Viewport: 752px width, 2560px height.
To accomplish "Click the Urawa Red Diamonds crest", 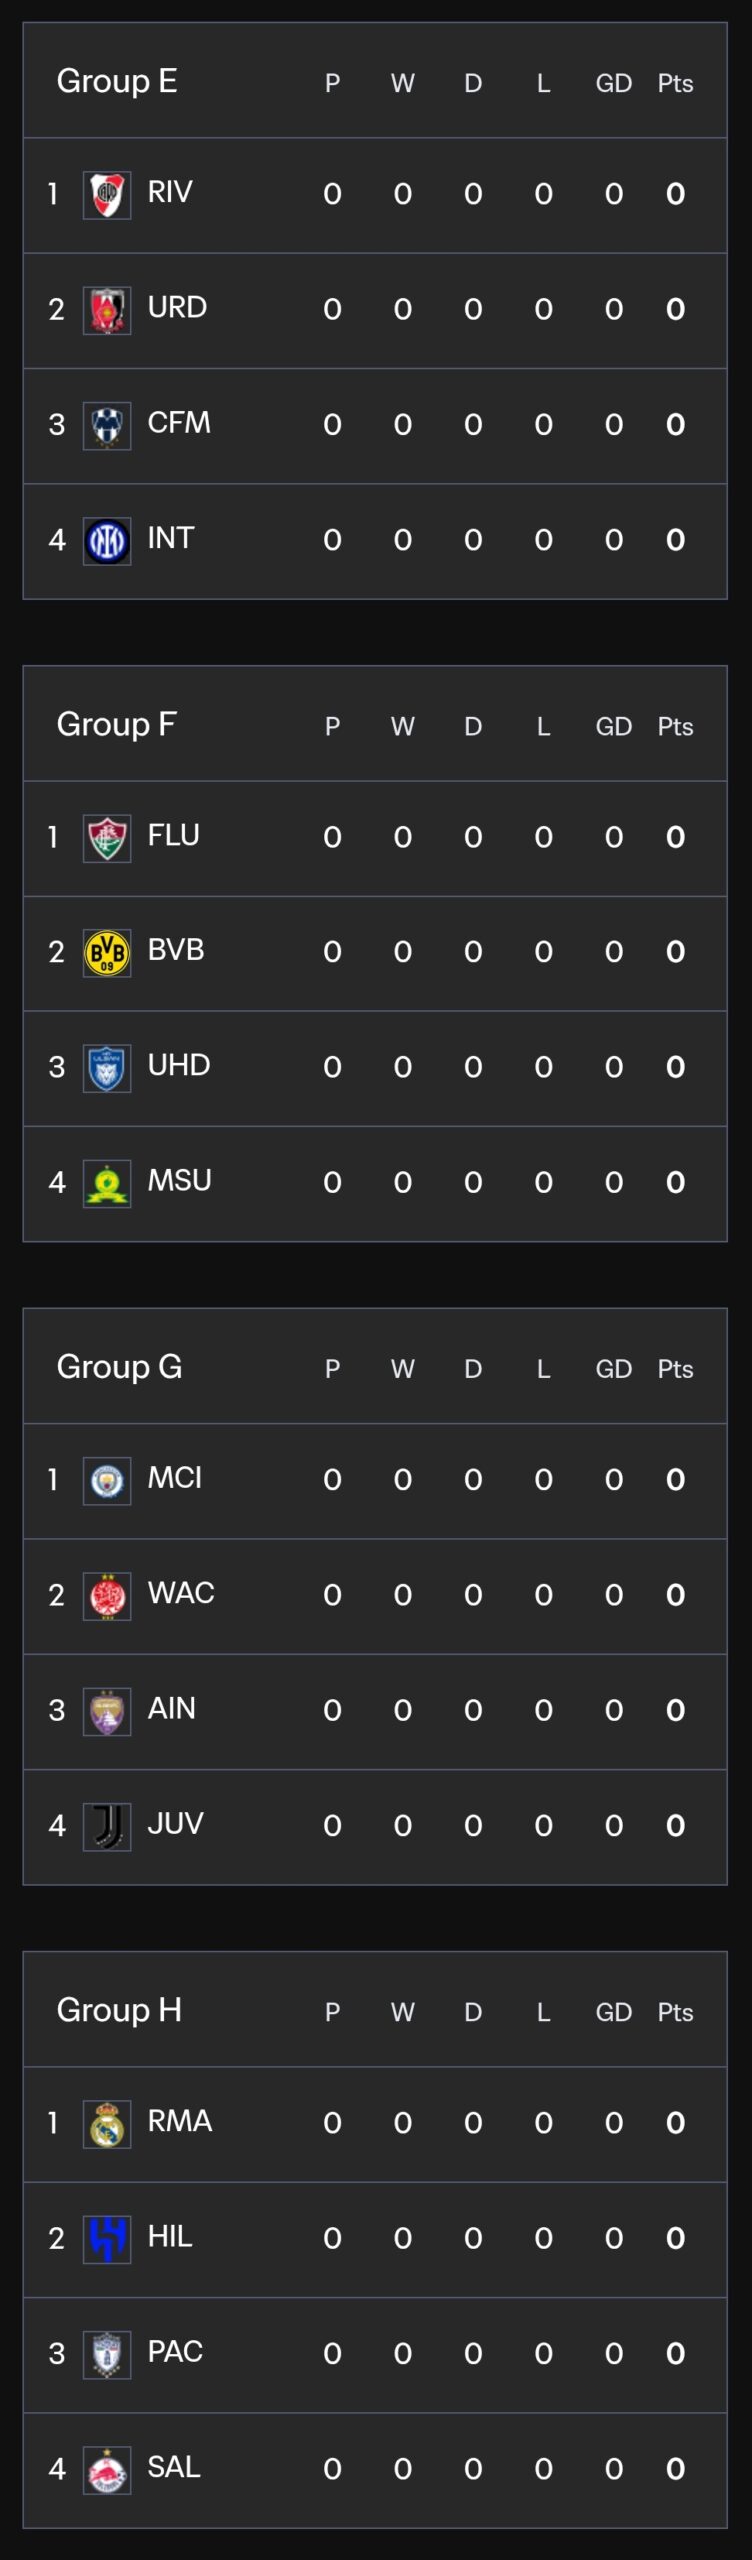I will tap(107, 310).
